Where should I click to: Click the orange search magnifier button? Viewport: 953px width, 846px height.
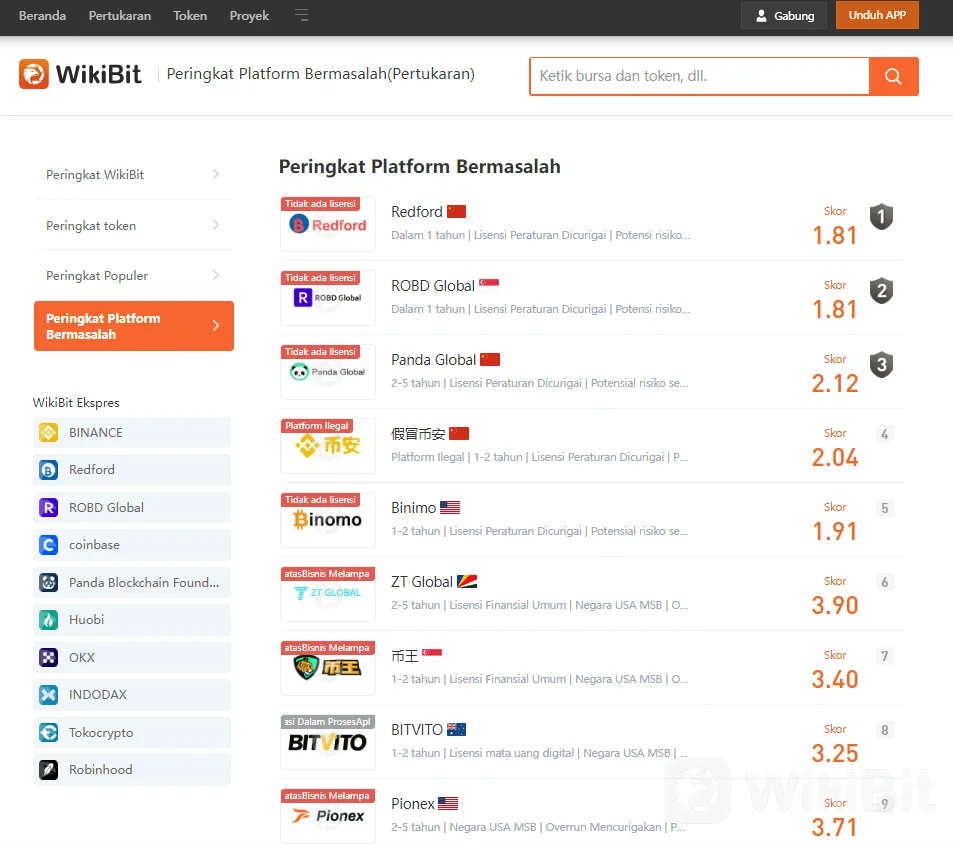[893, 77]
